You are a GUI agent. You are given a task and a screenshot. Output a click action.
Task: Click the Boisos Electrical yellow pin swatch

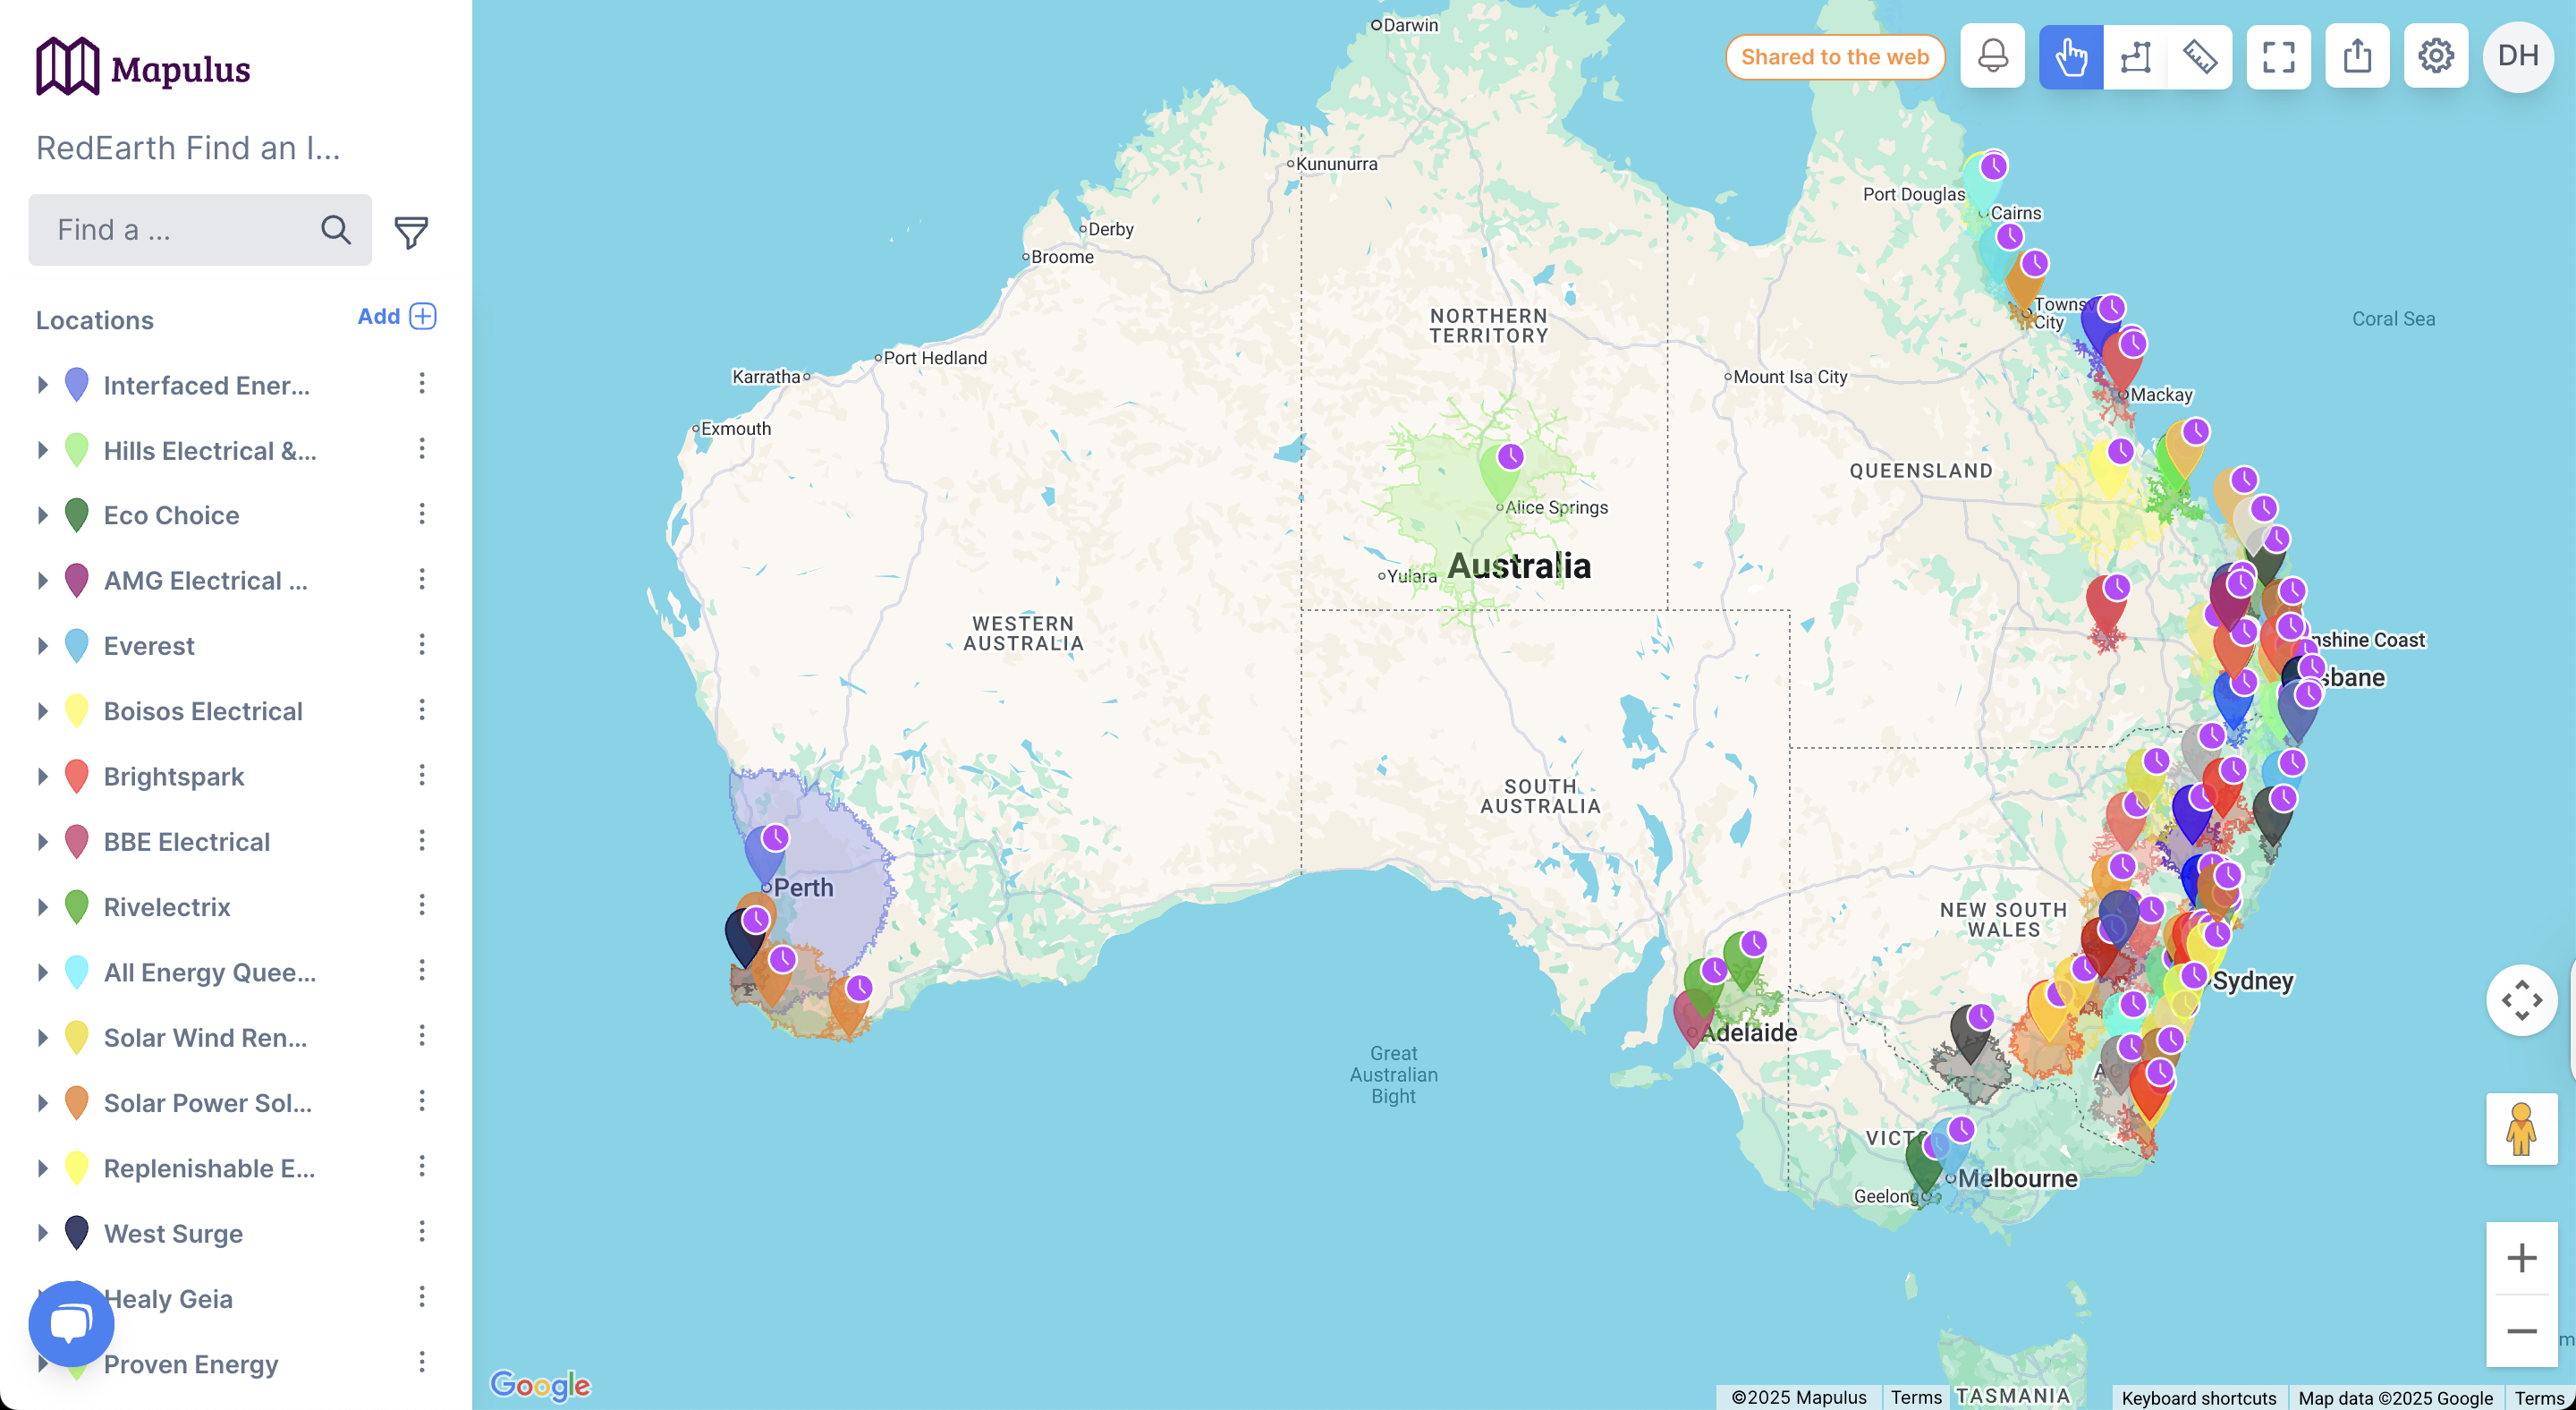[77, 711]
